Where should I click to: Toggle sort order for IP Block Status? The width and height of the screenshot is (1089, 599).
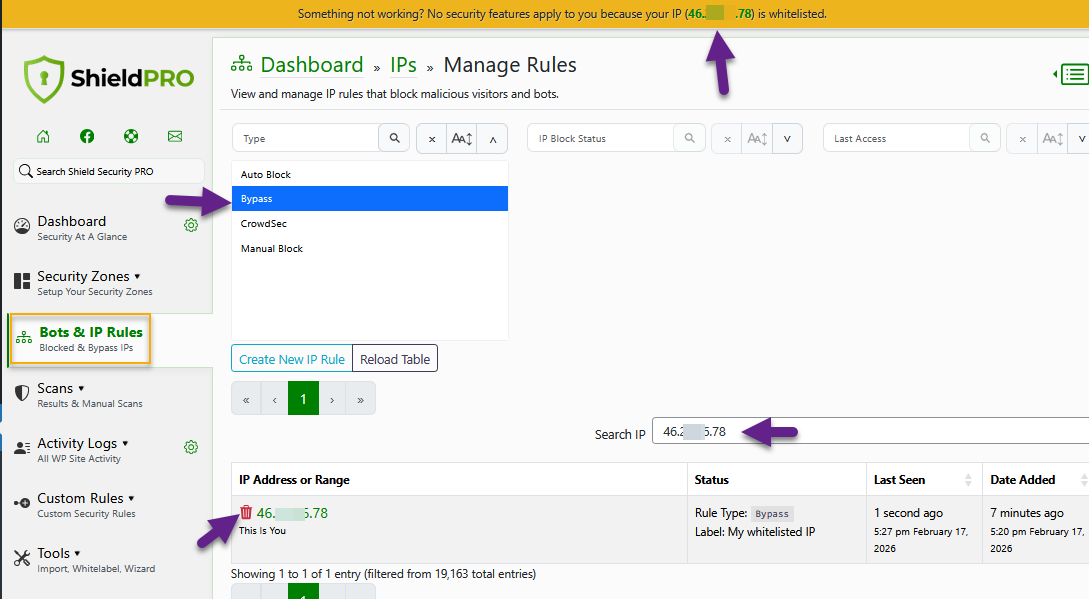click(x=757, y=139)
